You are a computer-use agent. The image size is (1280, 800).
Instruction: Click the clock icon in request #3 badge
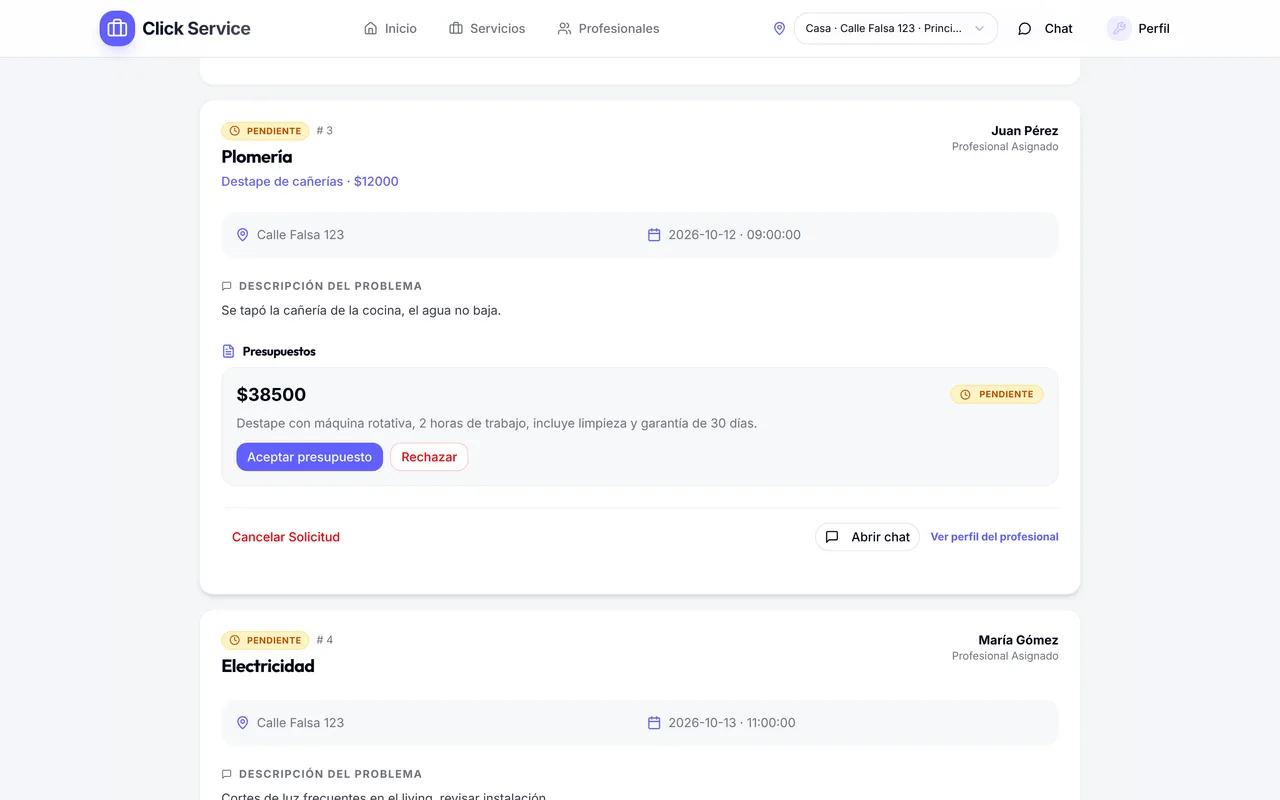[235, 131]
